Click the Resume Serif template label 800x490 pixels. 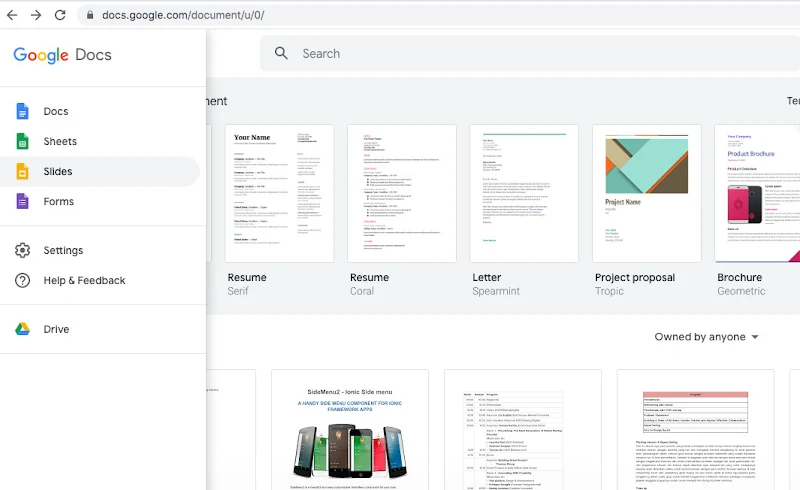click(247, 284)
